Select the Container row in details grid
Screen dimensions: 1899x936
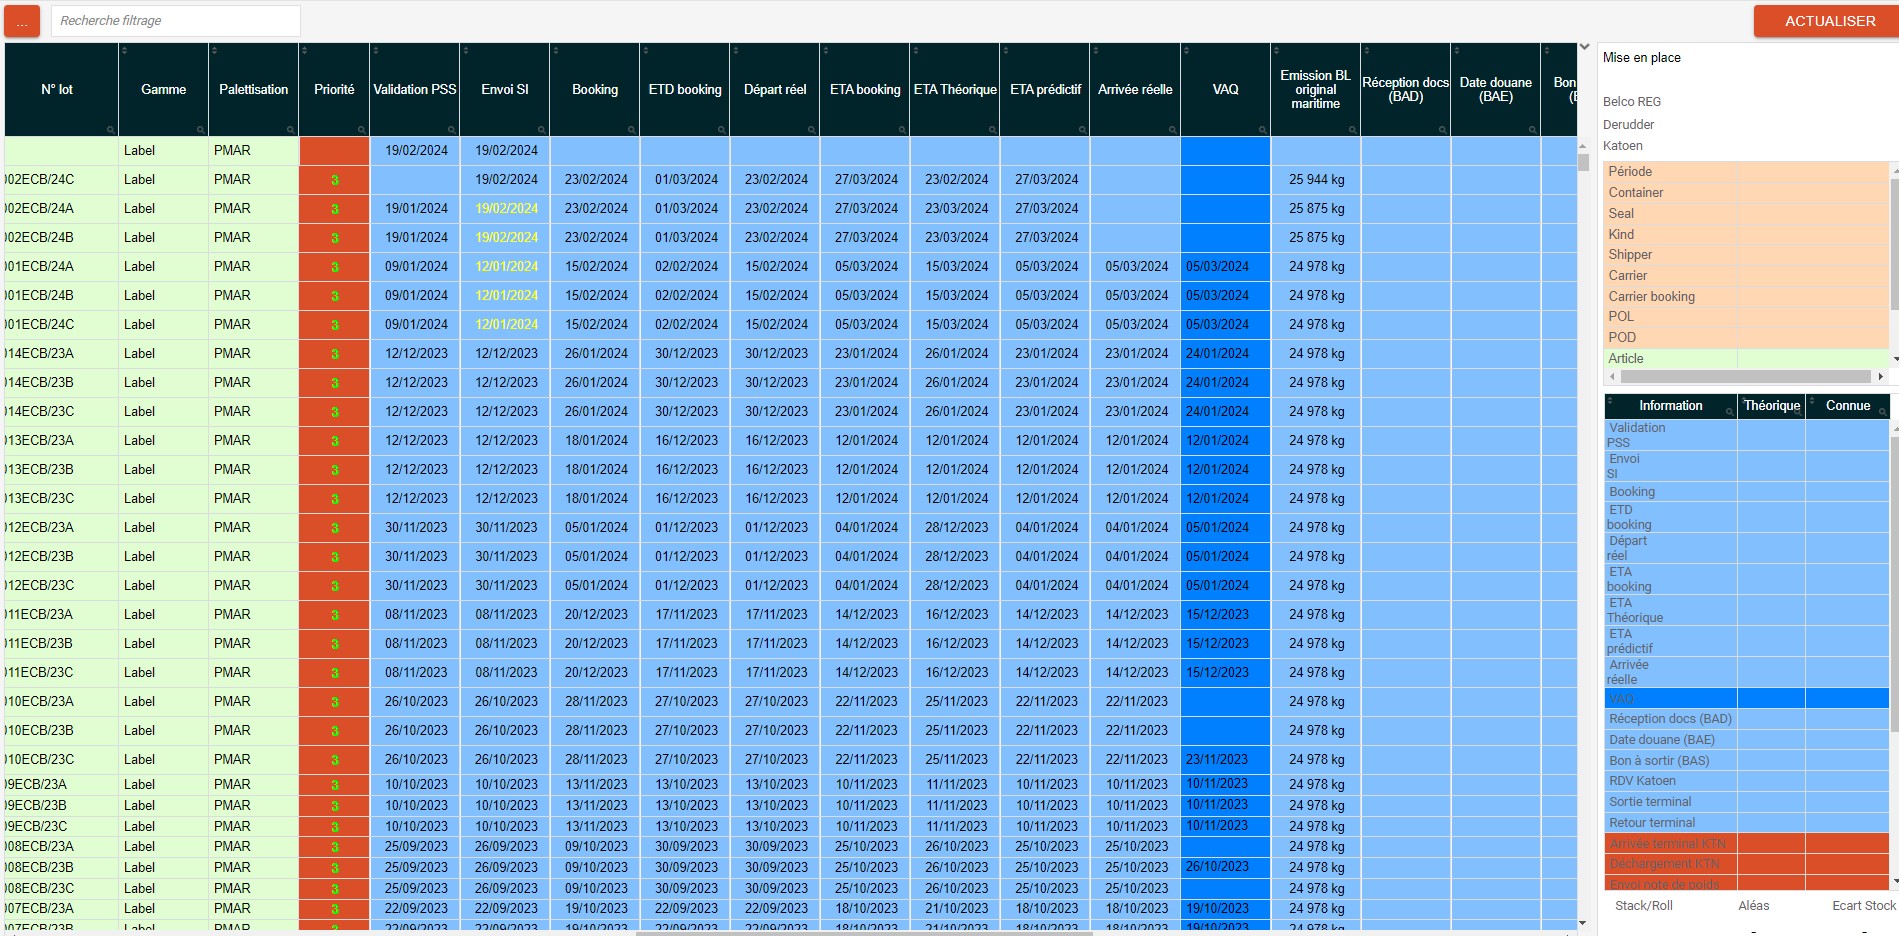(x=1746, y=193)
